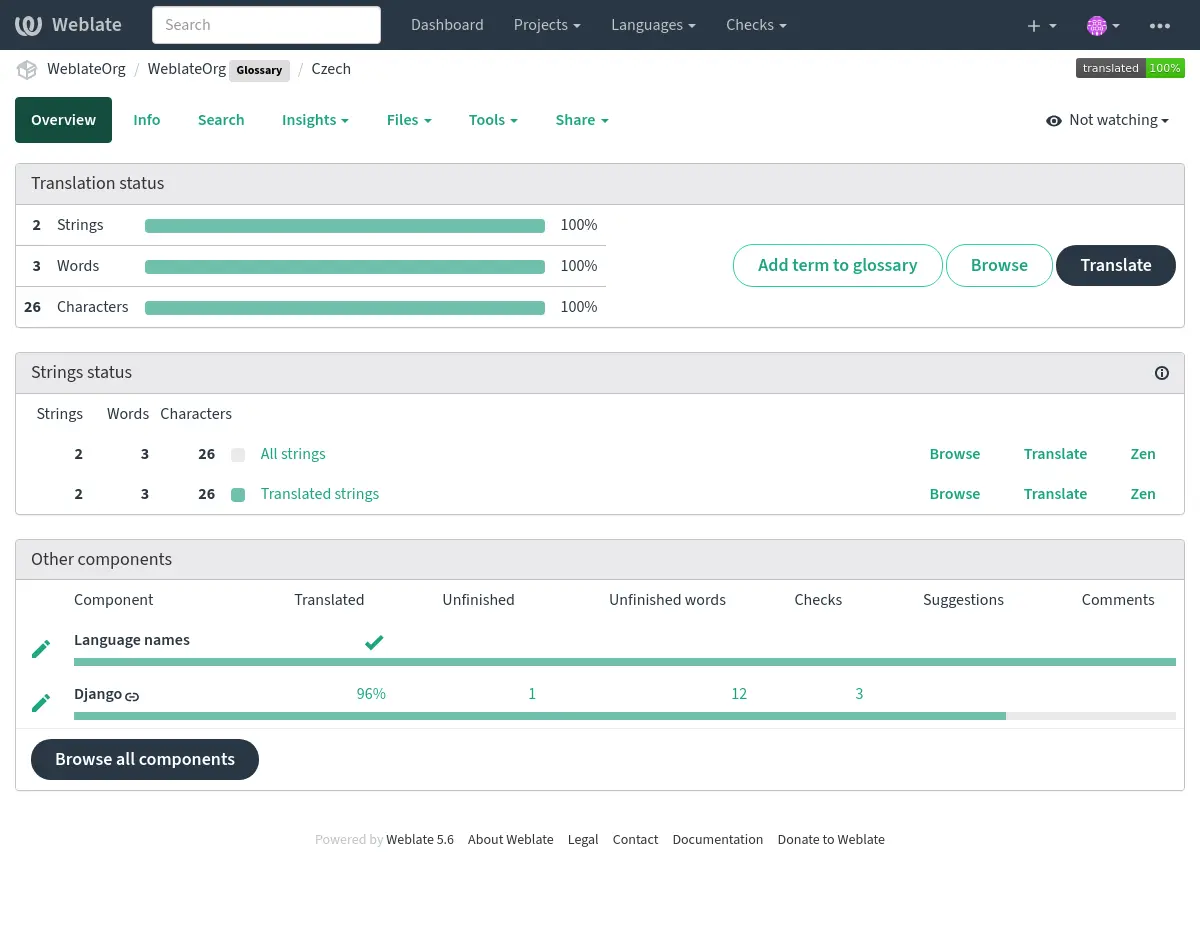Switch to the Search tab
Screen dimensions: 1200x951
coord(221,120)
